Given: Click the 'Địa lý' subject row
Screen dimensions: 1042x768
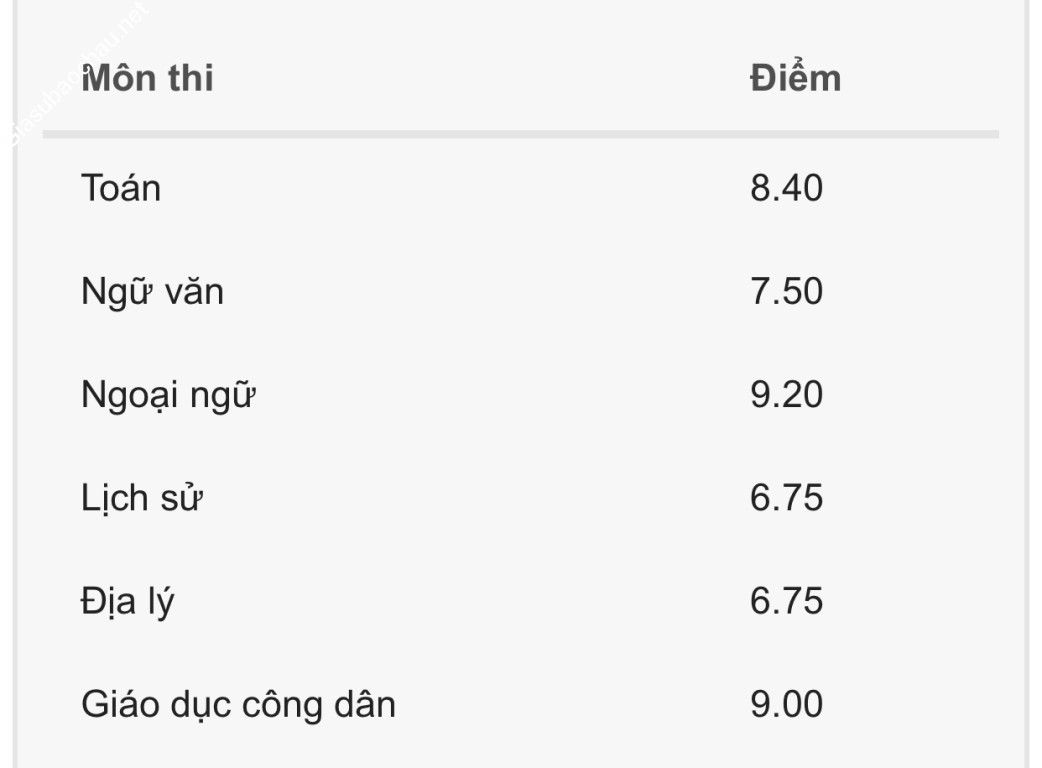Looking at the screenshot, I should coord(128,602).
